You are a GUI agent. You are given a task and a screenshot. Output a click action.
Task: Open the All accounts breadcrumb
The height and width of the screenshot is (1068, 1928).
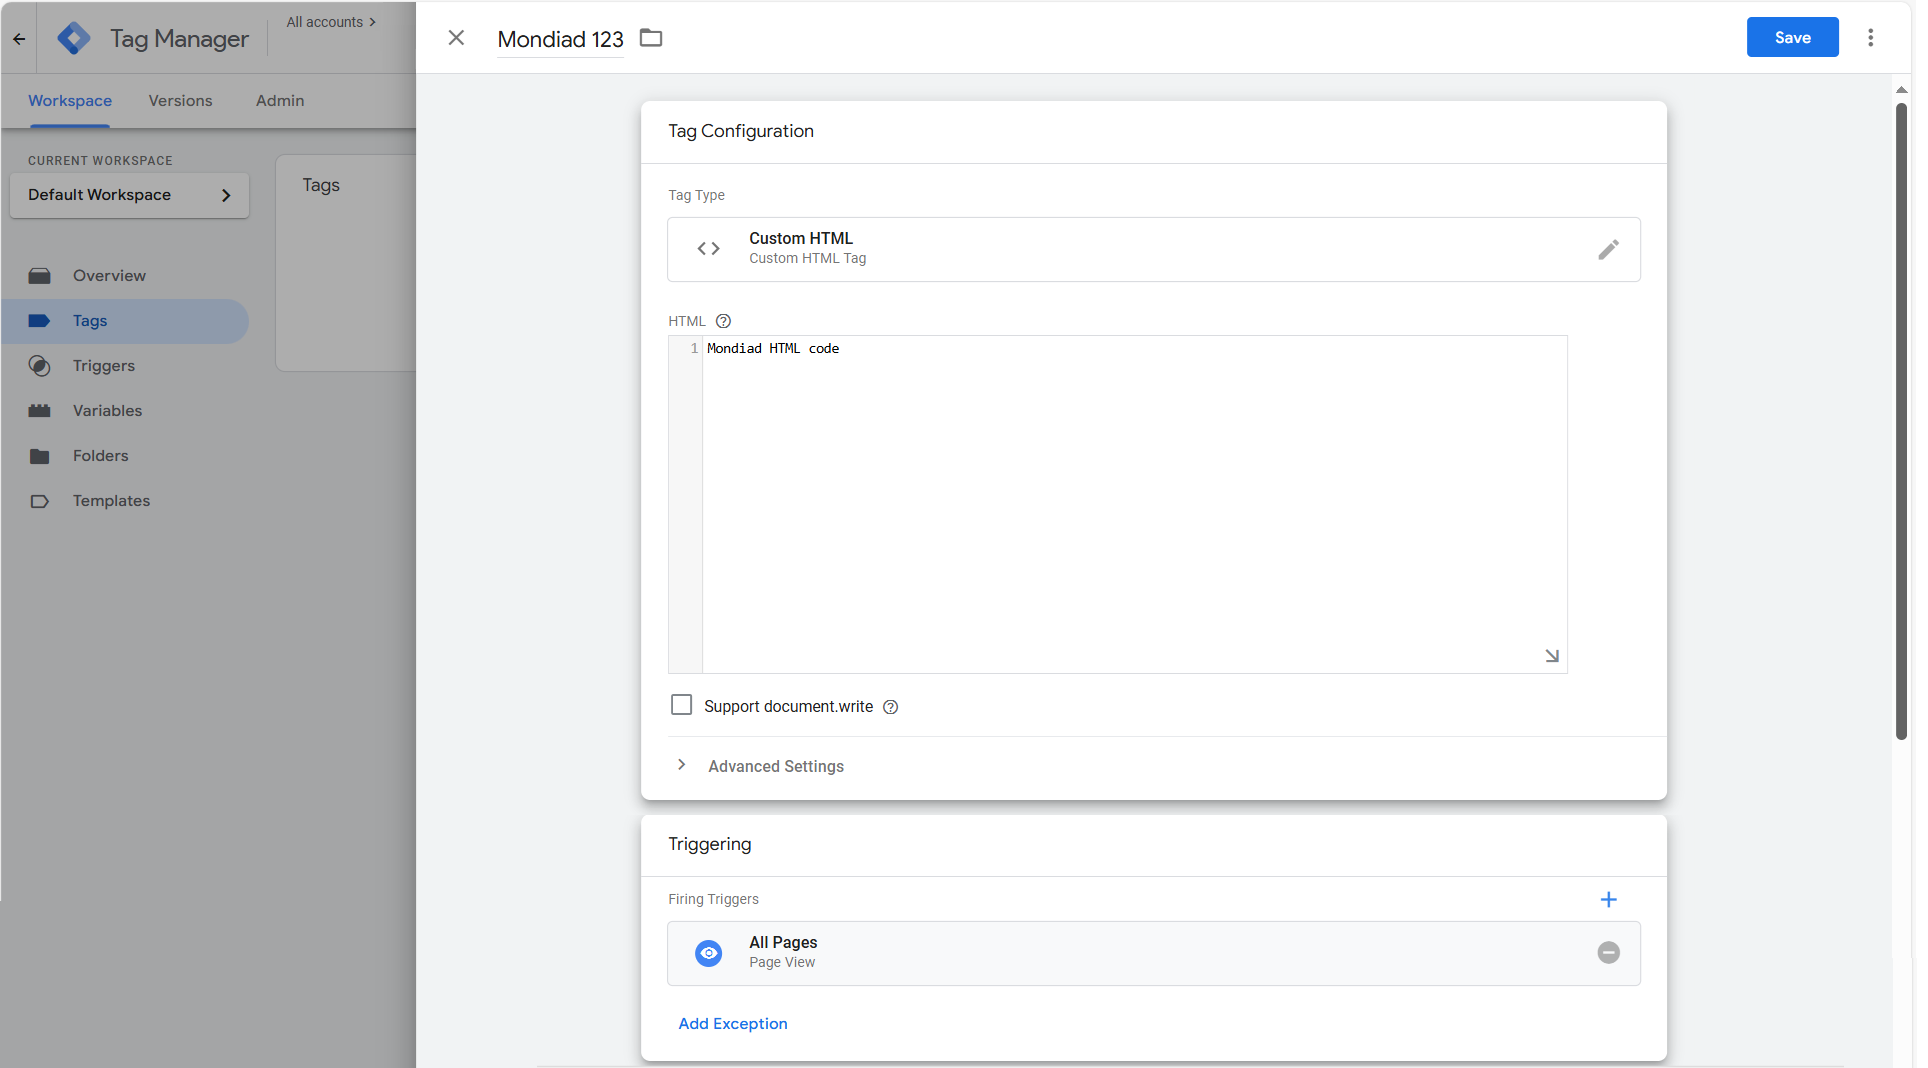tap(330, 22)
